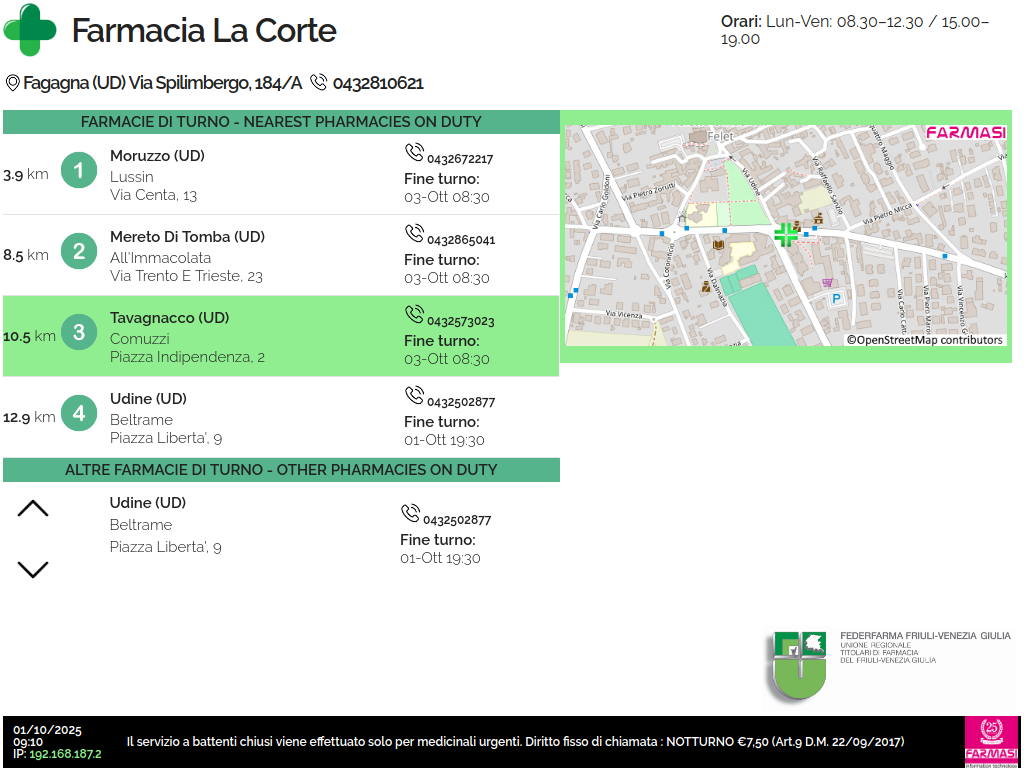This screenshot has height=768, width=1024.
Task: Open the OpenStreetMap contributors link
Action: pyautogui.click(x=924, y=340)
